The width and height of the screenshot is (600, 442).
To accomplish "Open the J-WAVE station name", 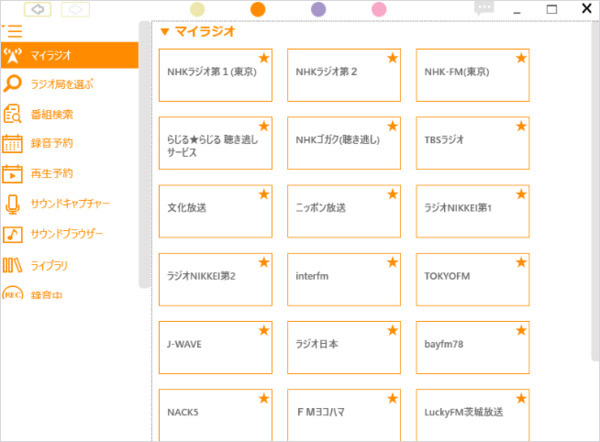I will (184, 344).
